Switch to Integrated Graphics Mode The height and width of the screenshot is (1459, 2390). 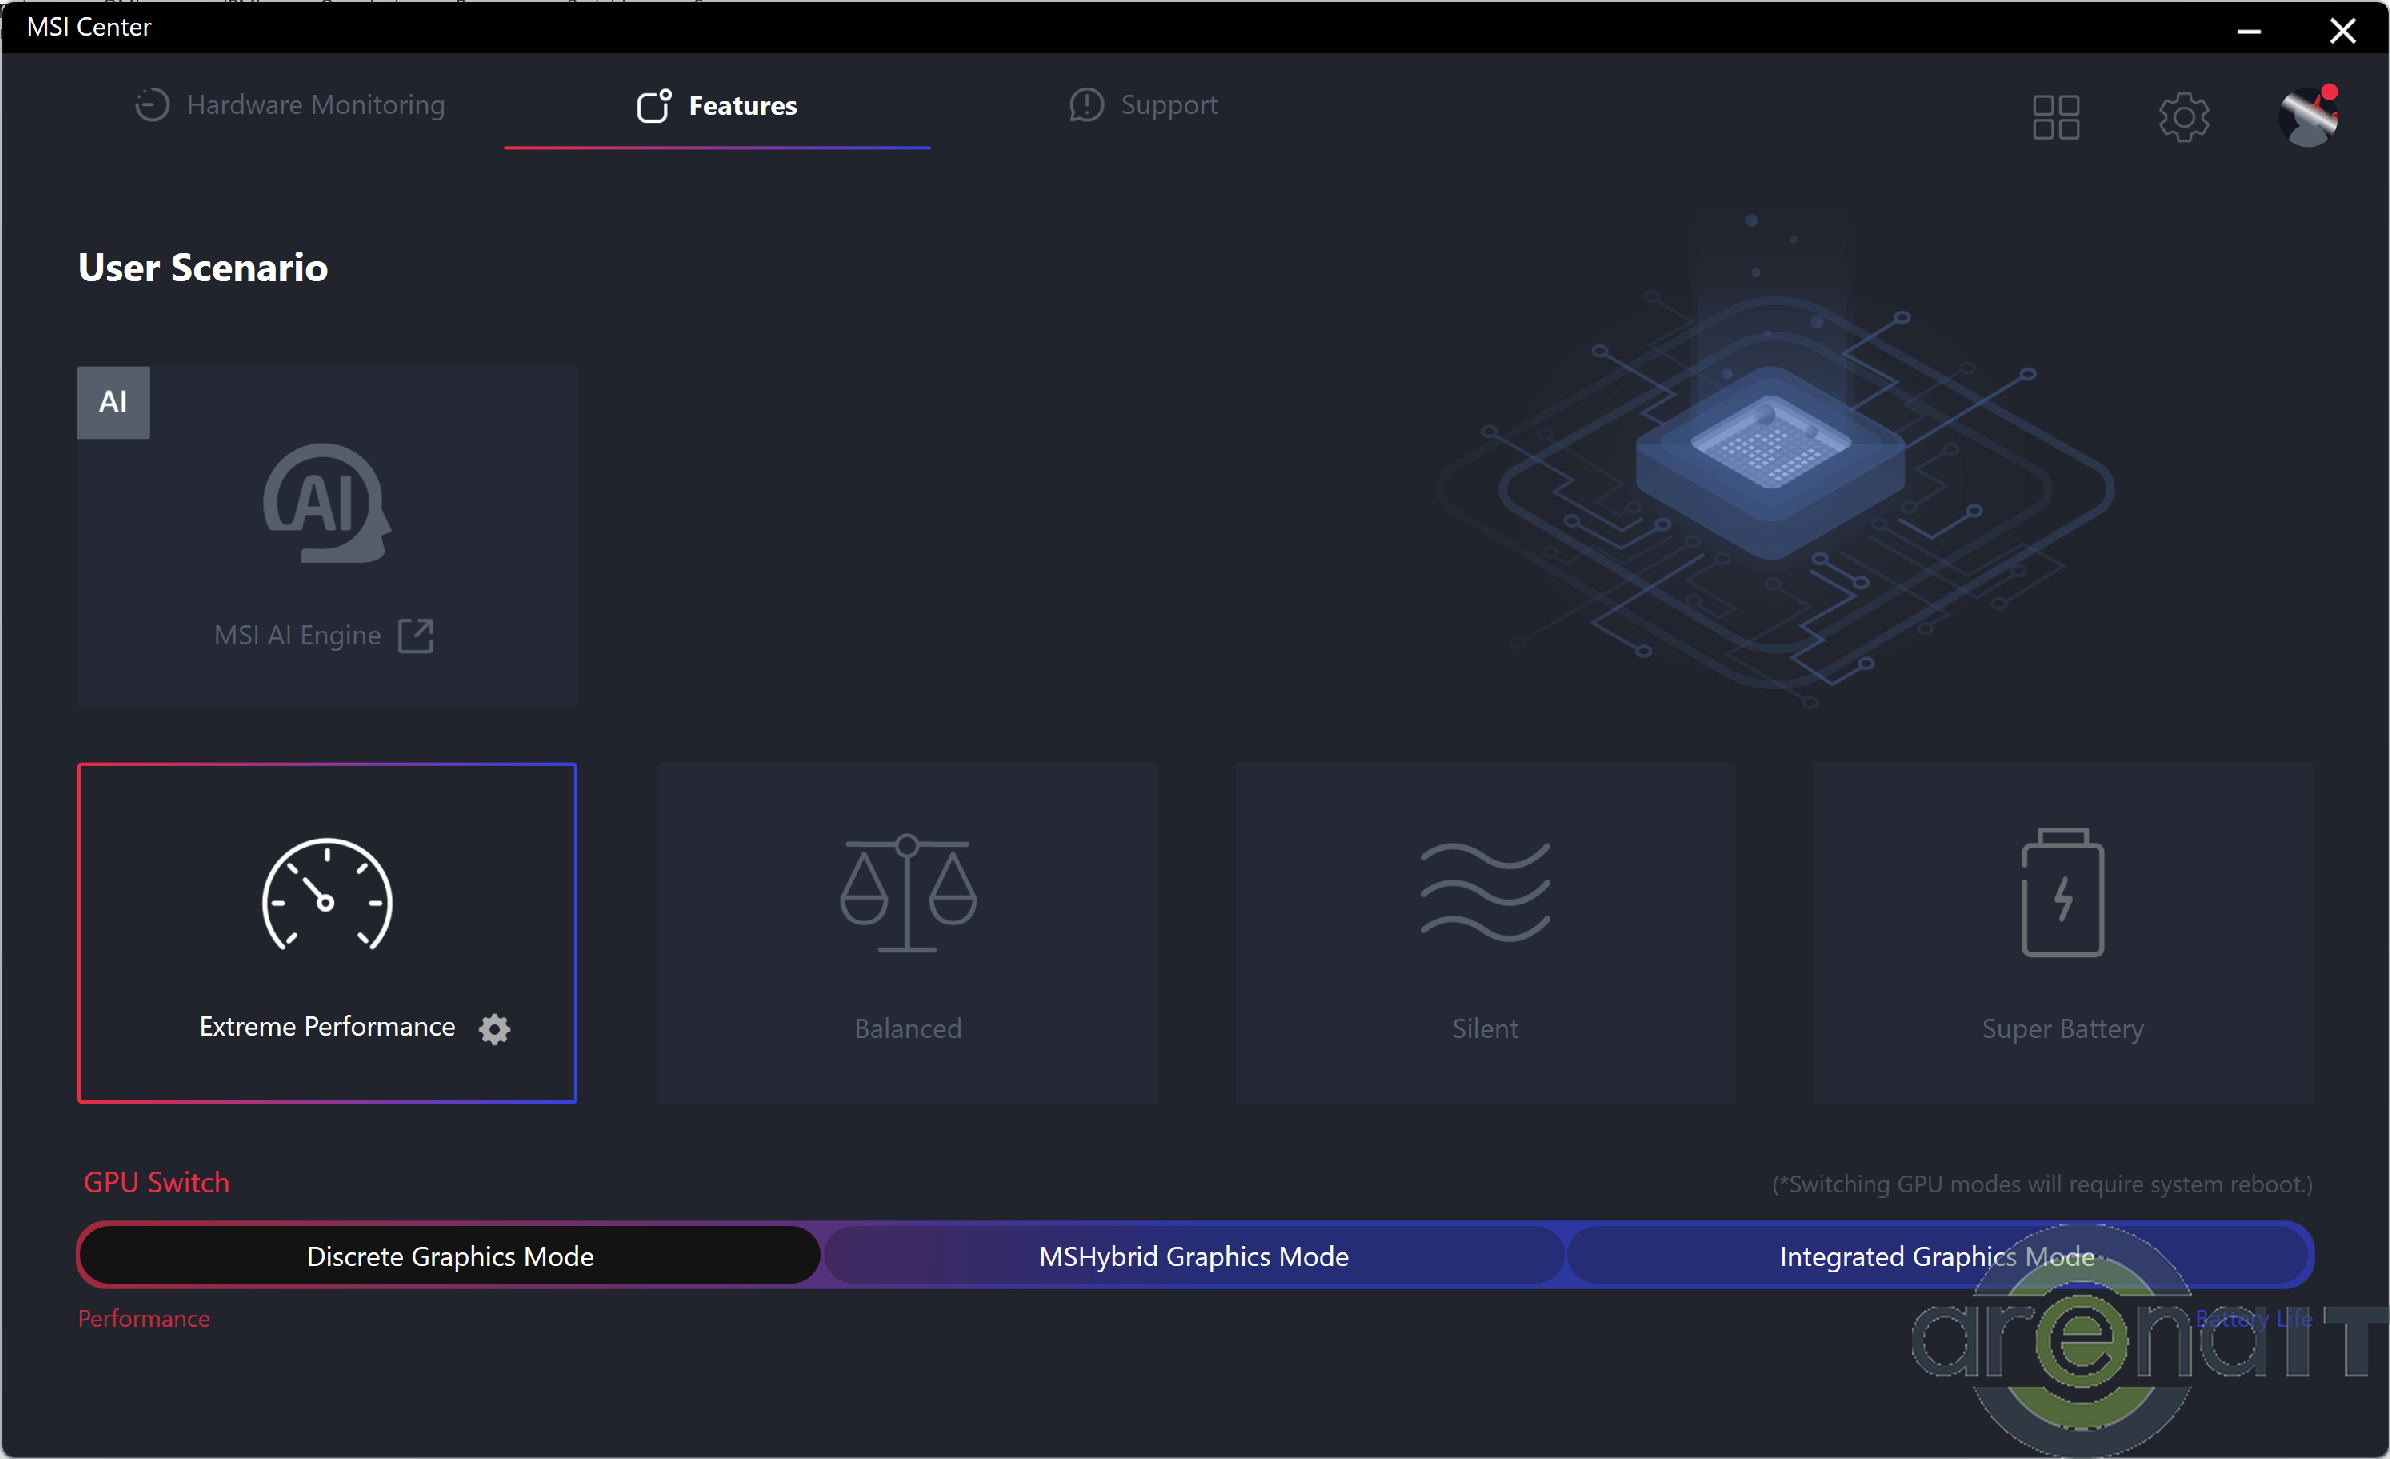coord(1936,1256)
